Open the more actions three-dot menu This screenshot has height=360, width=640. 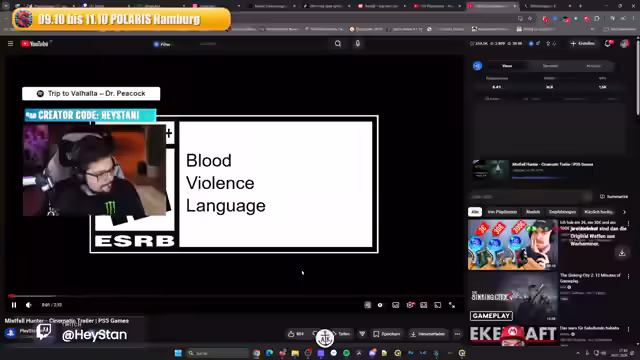tap(458, 334)
